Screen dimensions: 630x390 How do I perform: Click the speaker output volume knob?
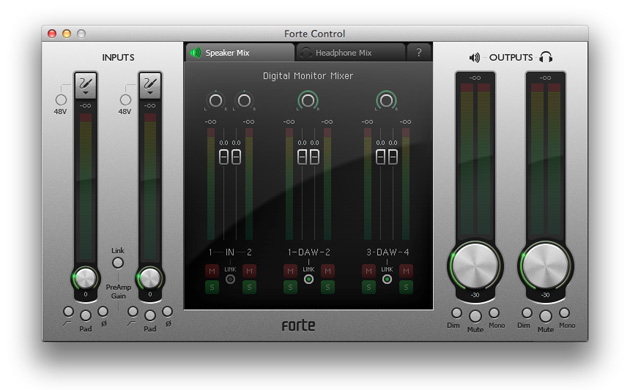click(475, 265)
